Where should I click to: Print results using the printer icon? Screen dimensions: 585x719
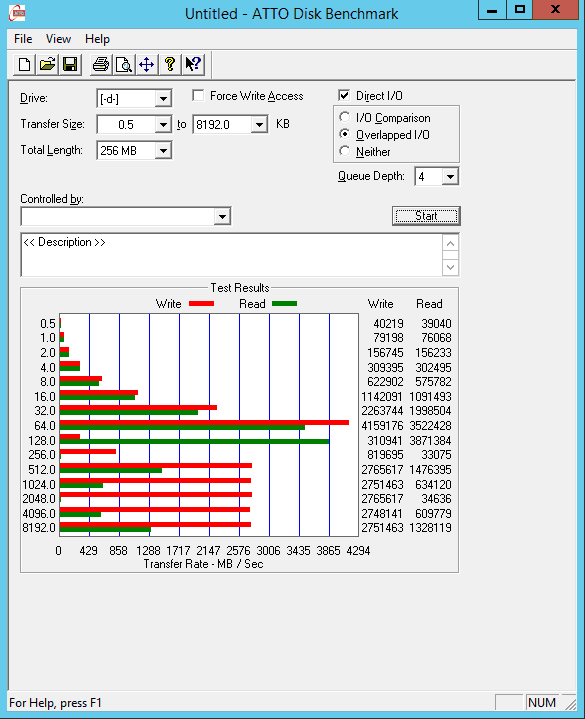click(x=101, y=64)
